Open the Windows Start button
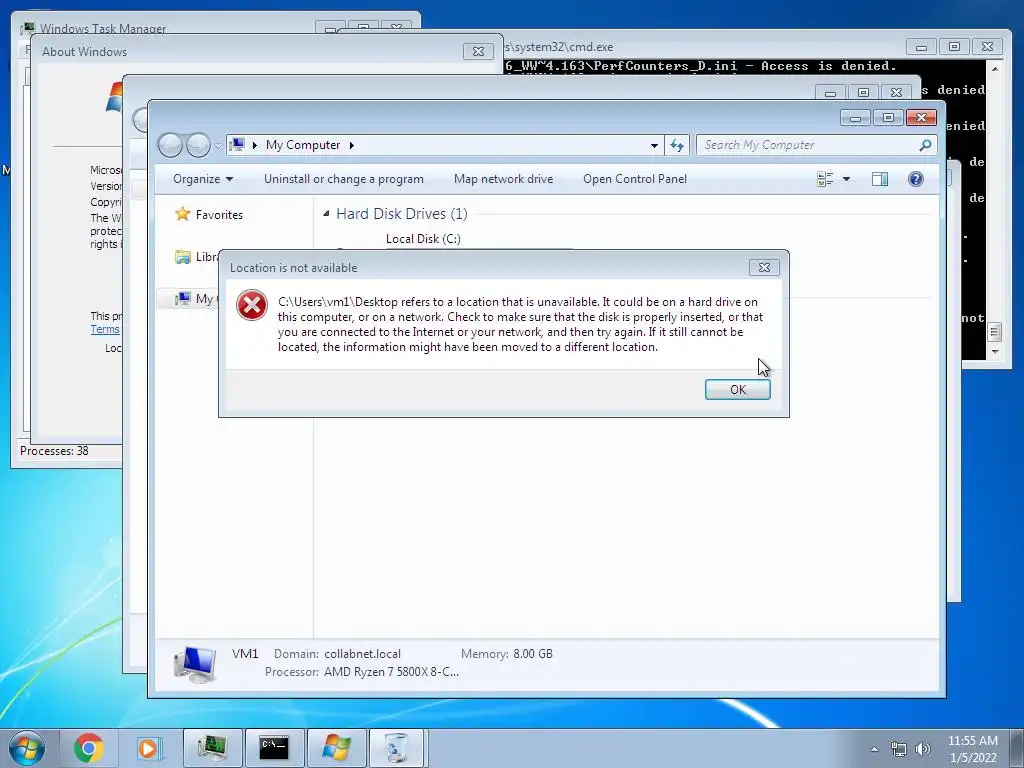Screen dimensions: 1024x768 point(27,748)
